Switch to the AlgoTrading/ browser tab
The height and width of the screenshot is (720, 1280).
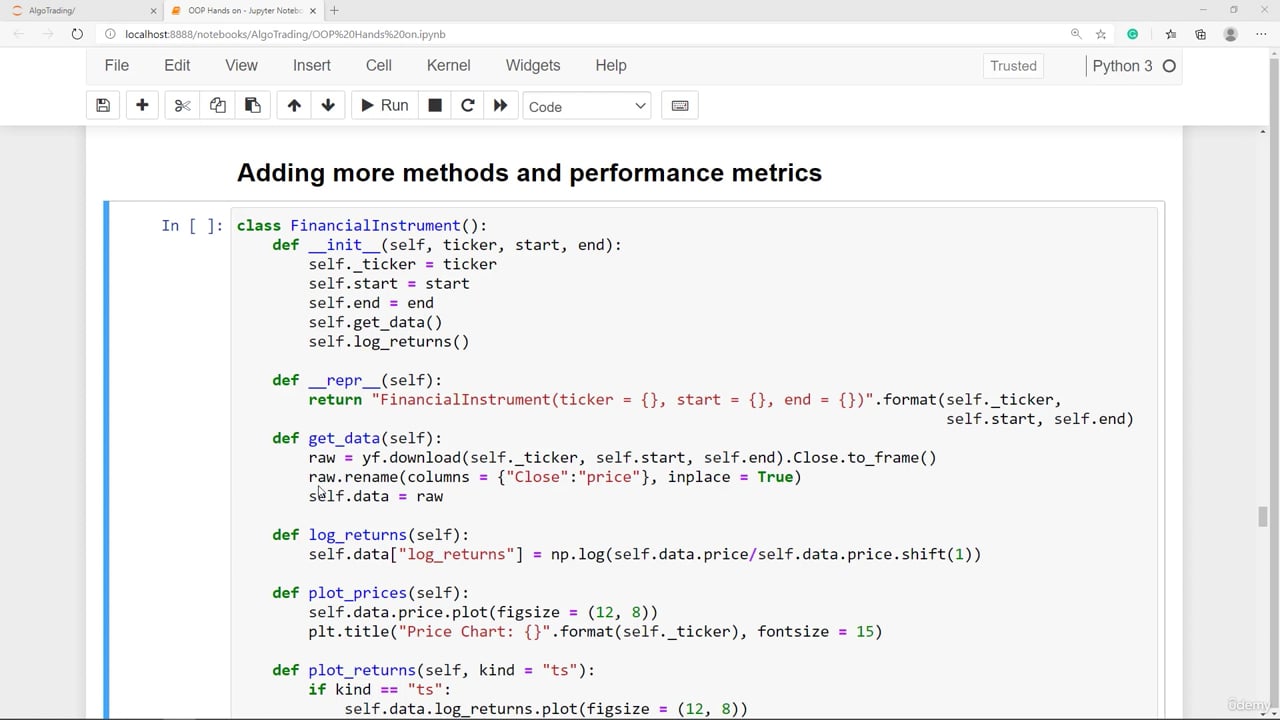pyautogui.click(x=82, y=10)
